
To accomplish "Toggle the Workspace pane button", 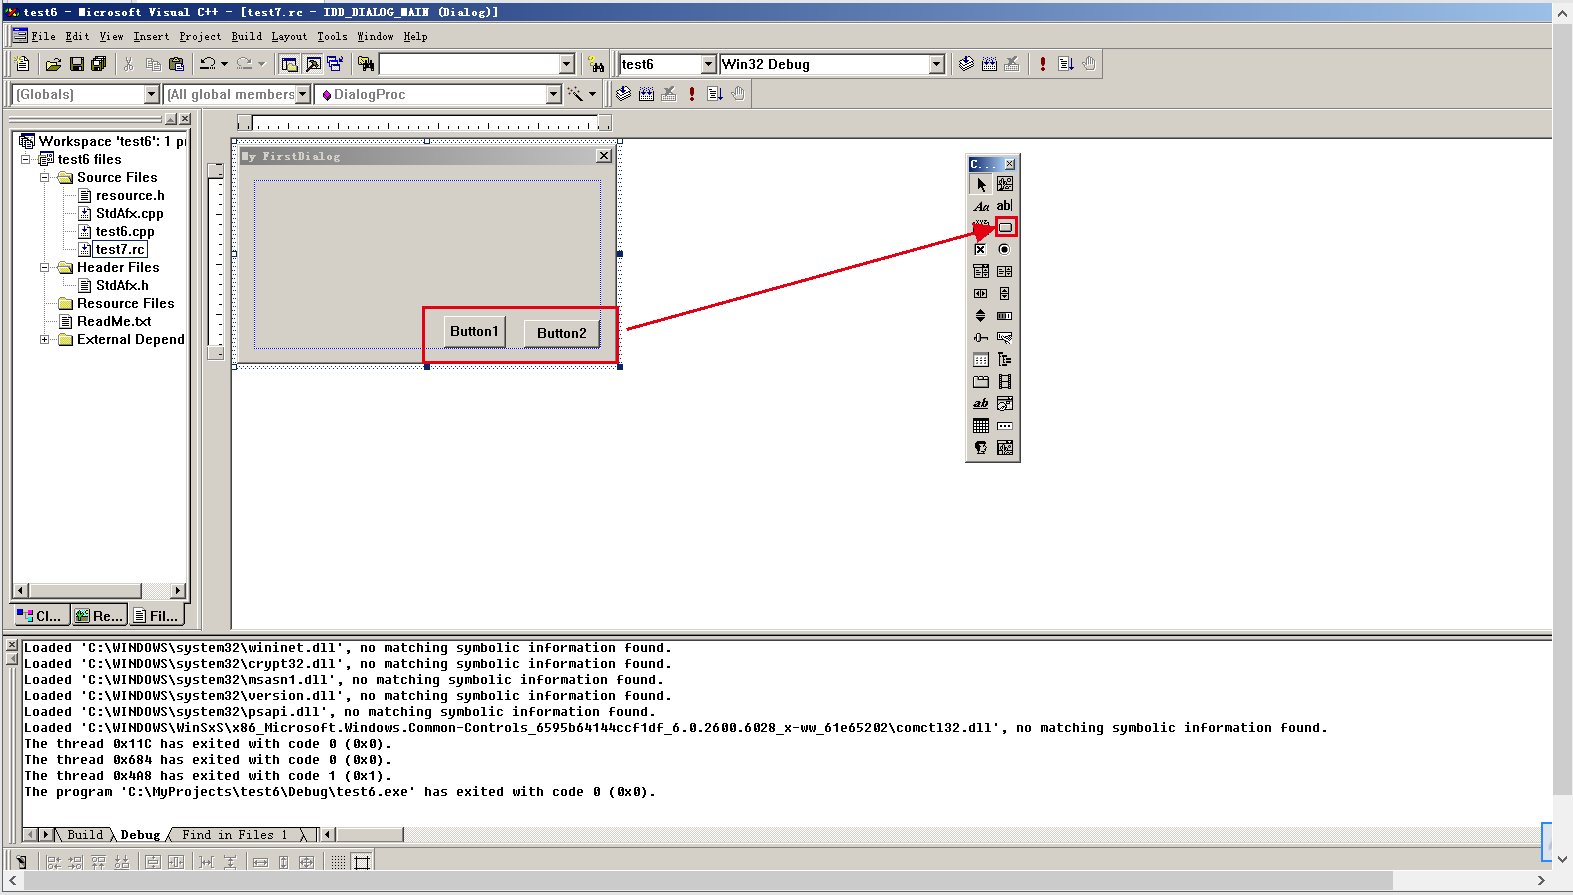I will point(289,64).
